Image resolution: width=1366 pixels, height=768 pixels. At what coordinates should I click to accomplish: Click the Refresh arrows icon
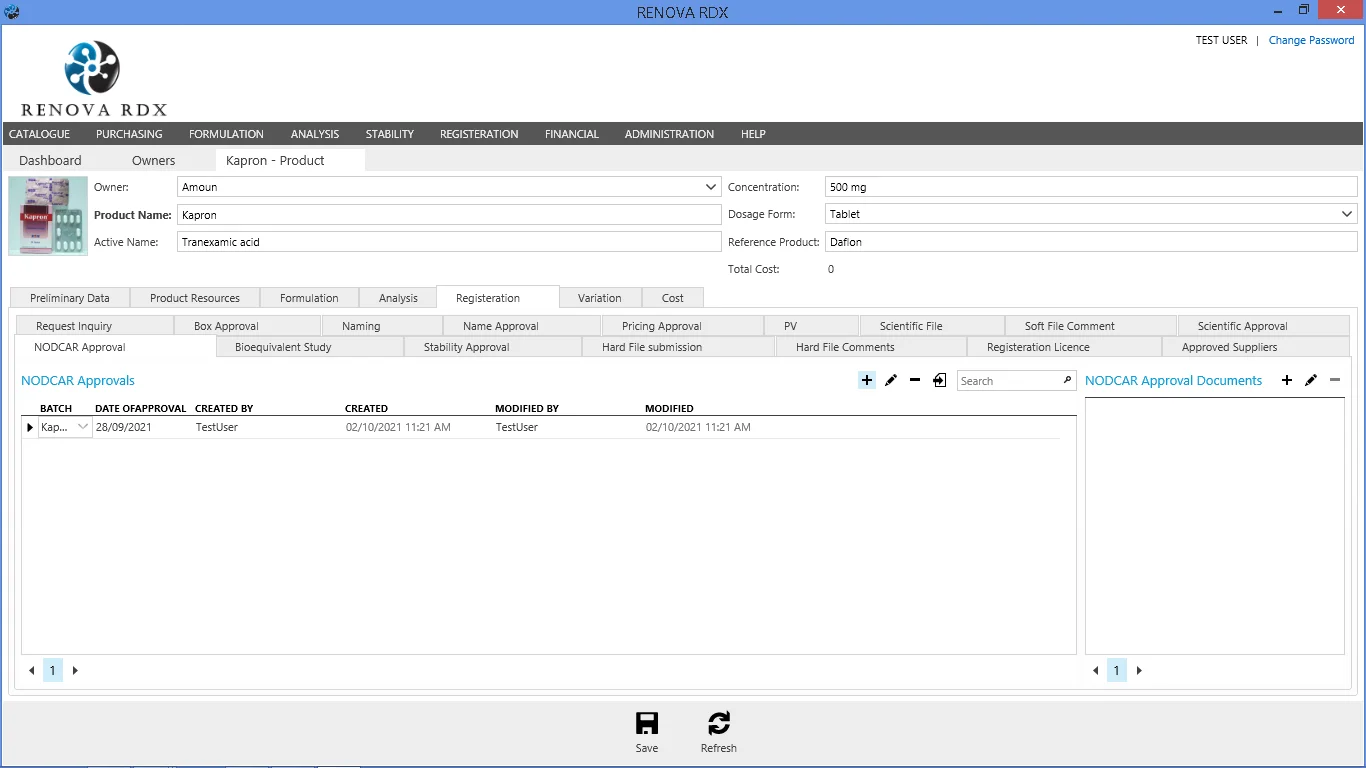click(718, 724)
